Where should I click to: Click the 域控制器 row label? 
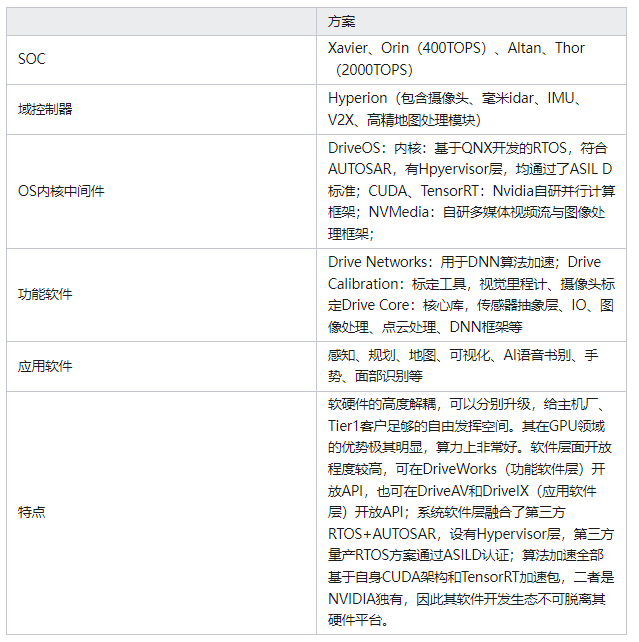pyautogui.click(x=45, y=109)
